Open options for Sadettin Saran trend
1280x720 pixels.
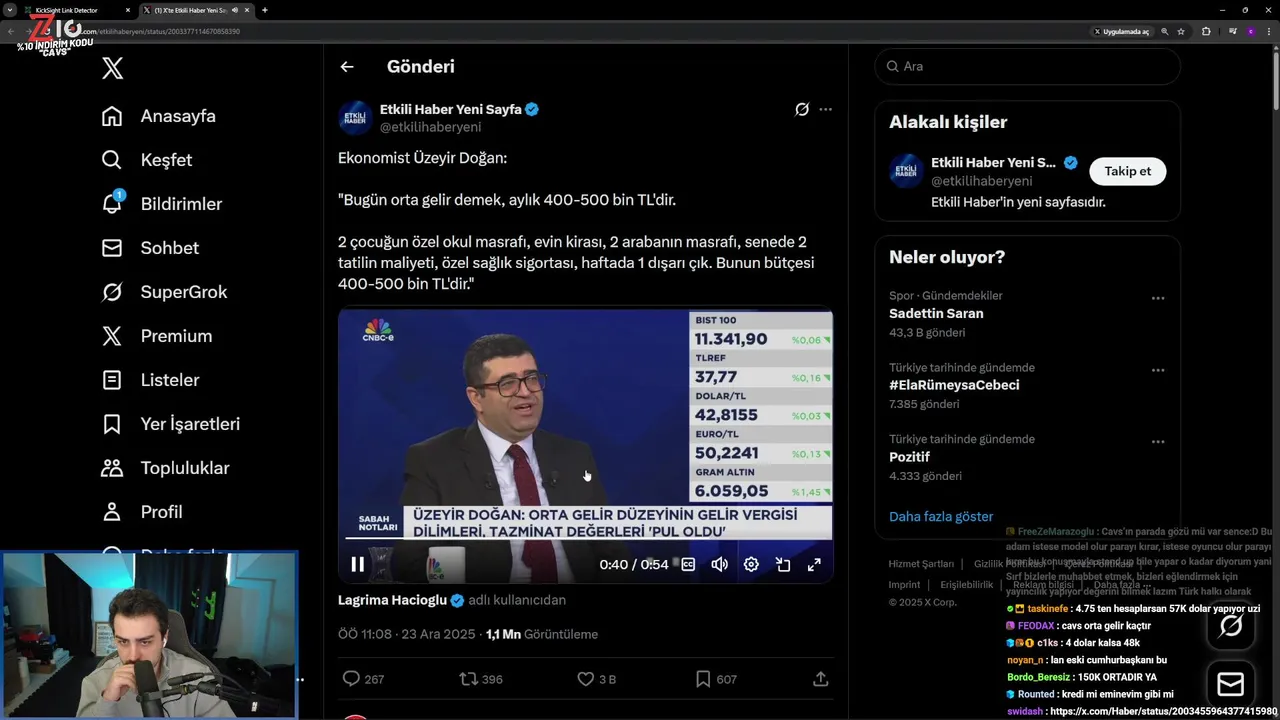click(1157, 298)
